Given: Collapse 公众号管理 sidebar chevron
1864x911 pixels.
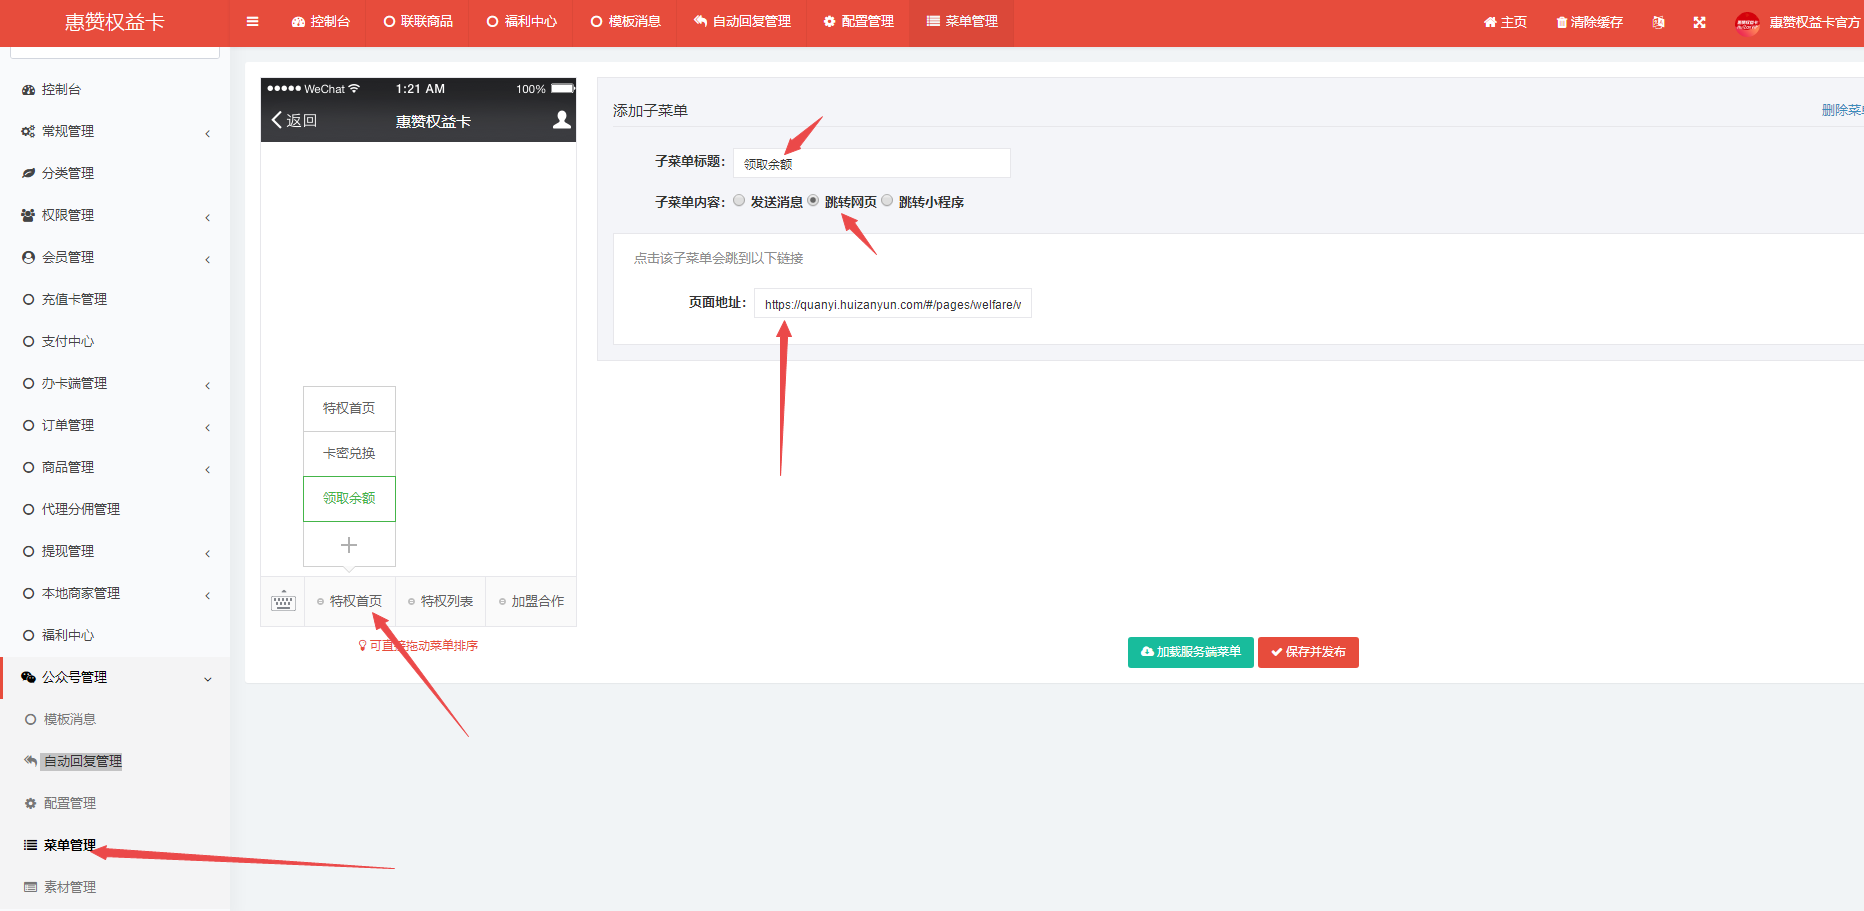Looking at the screenshot, I should click(207, 679).
